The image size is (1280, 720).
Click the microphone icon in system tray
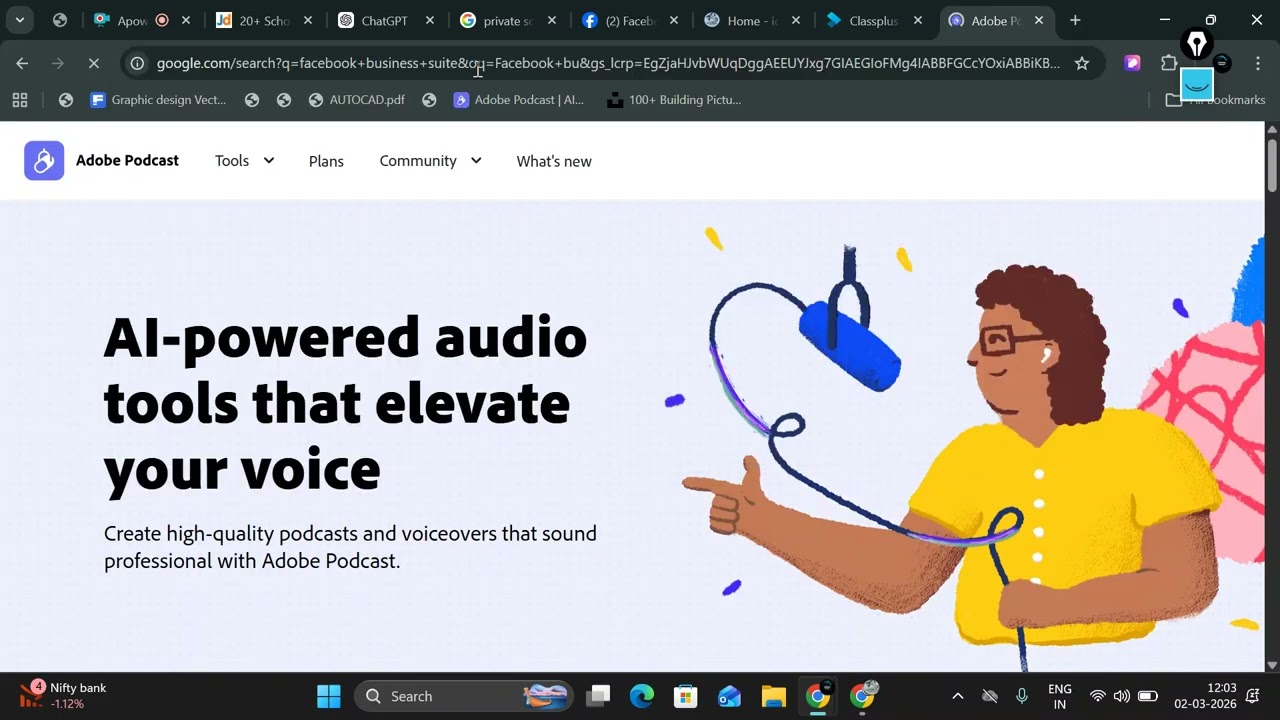tap(1021, 696)
